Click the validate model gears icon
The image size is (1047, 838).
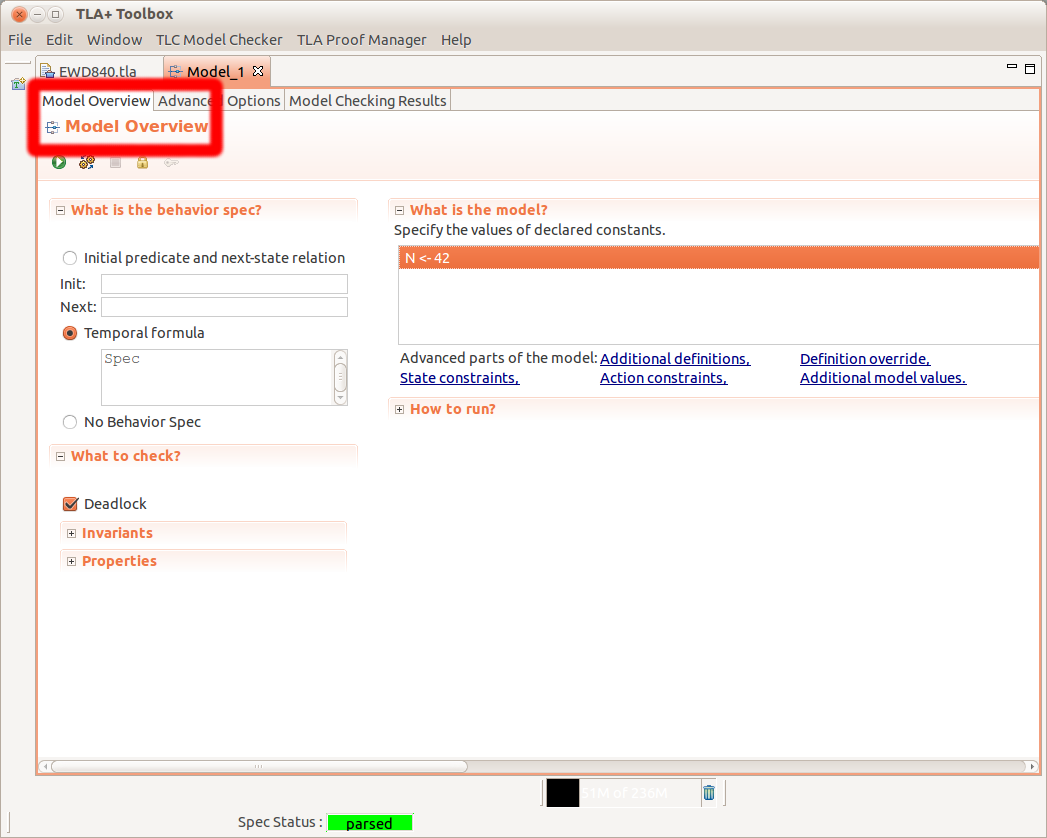point(87,162)
